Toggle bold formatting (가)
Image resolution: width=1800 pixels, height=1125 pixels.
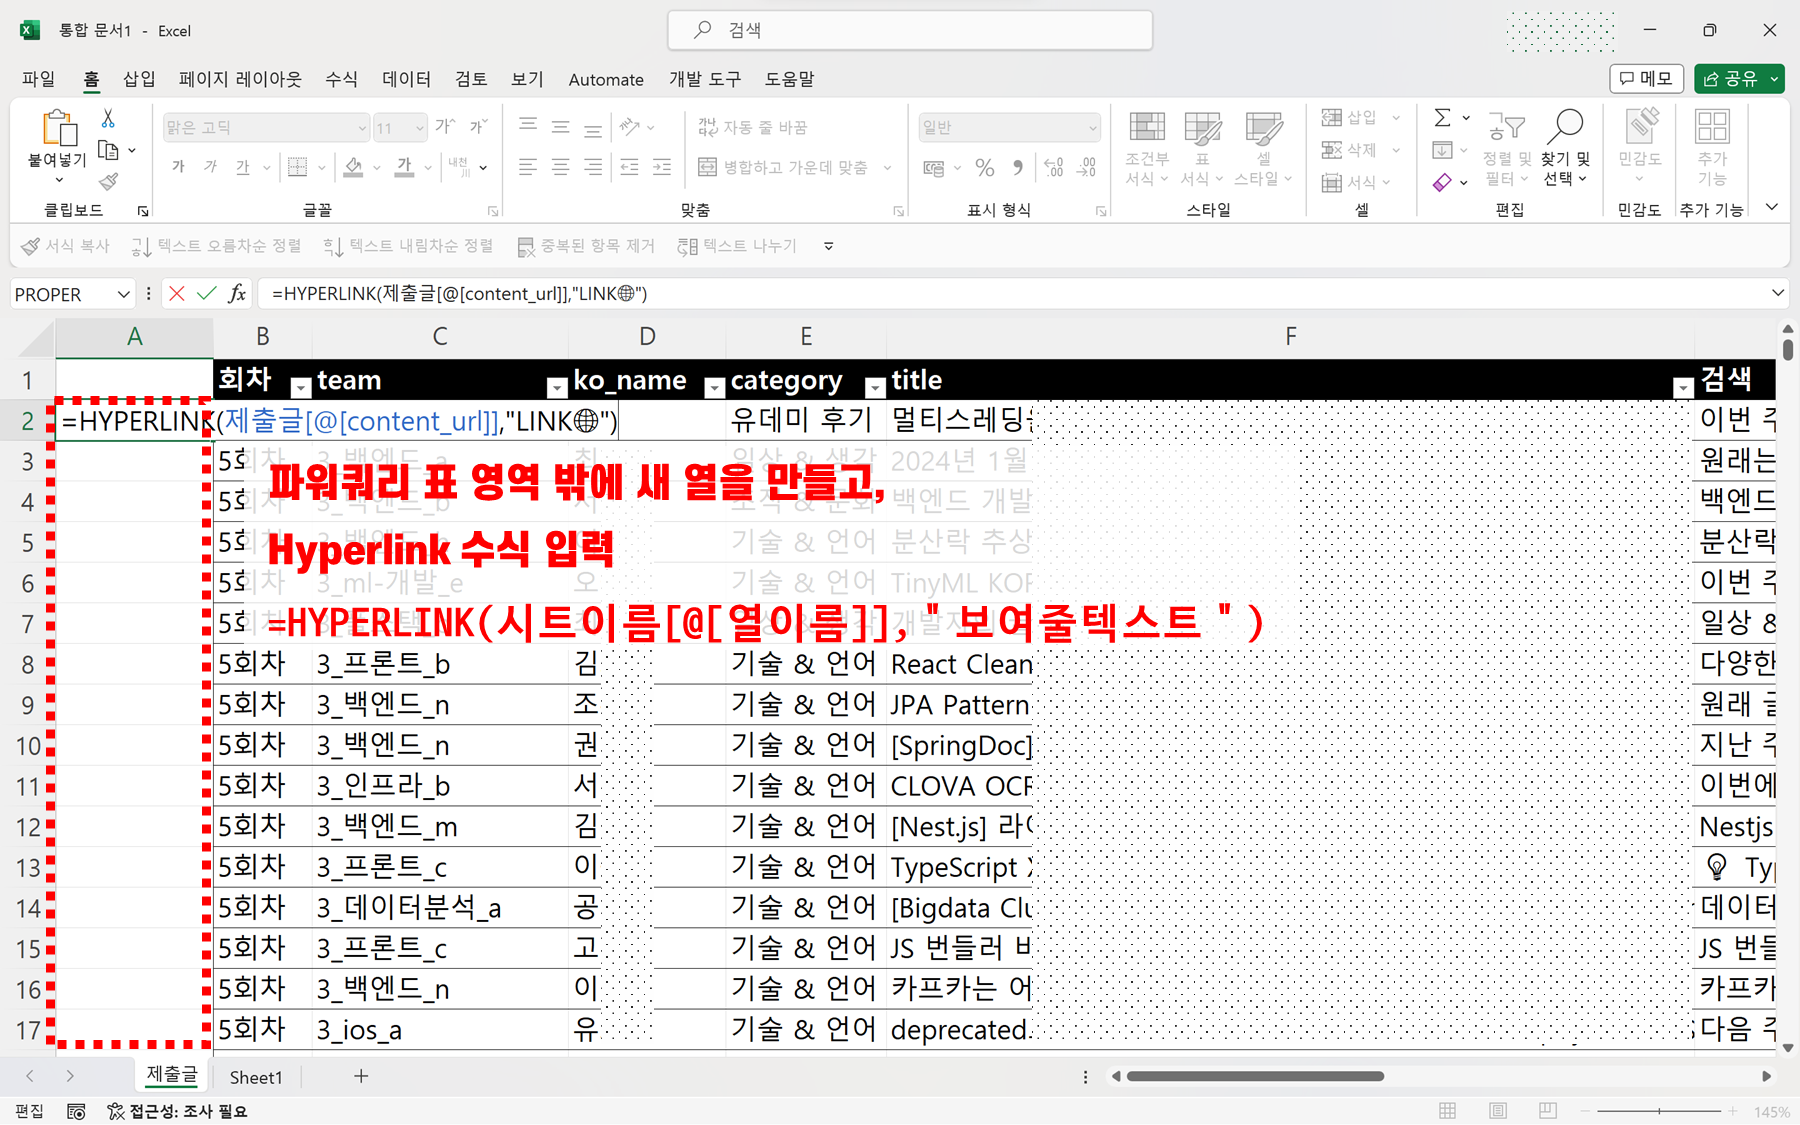point(178,167)
